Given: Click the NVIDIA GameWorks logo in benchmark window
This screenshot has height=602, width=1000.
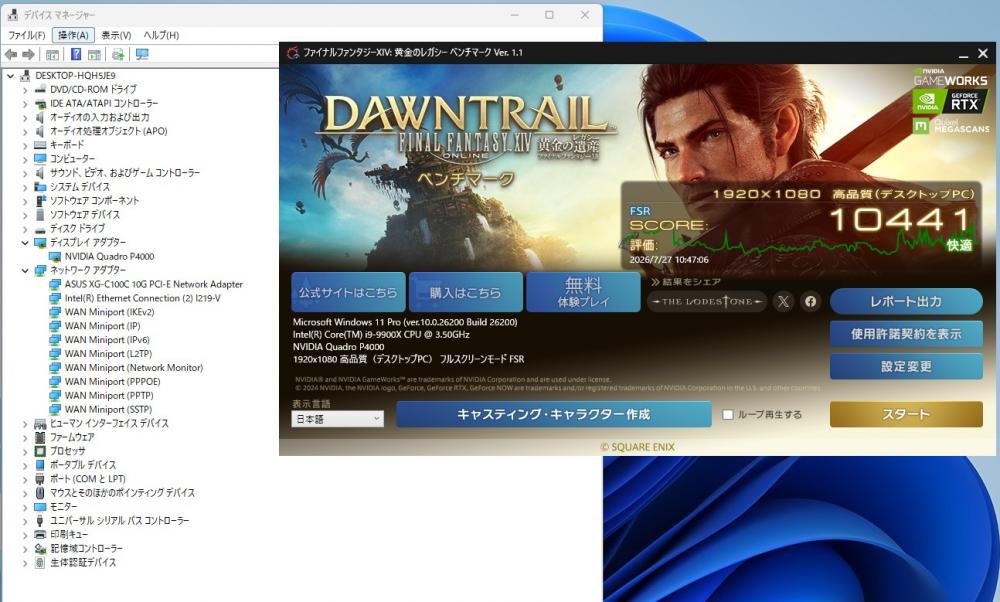Looking at the screenshot, I should click(x=950, y=77).
